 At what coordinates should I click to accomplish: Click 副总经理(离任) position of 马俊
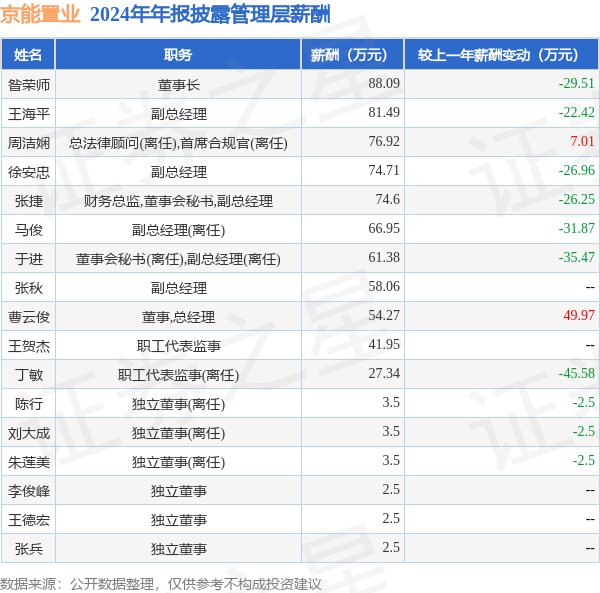[178, 230]
